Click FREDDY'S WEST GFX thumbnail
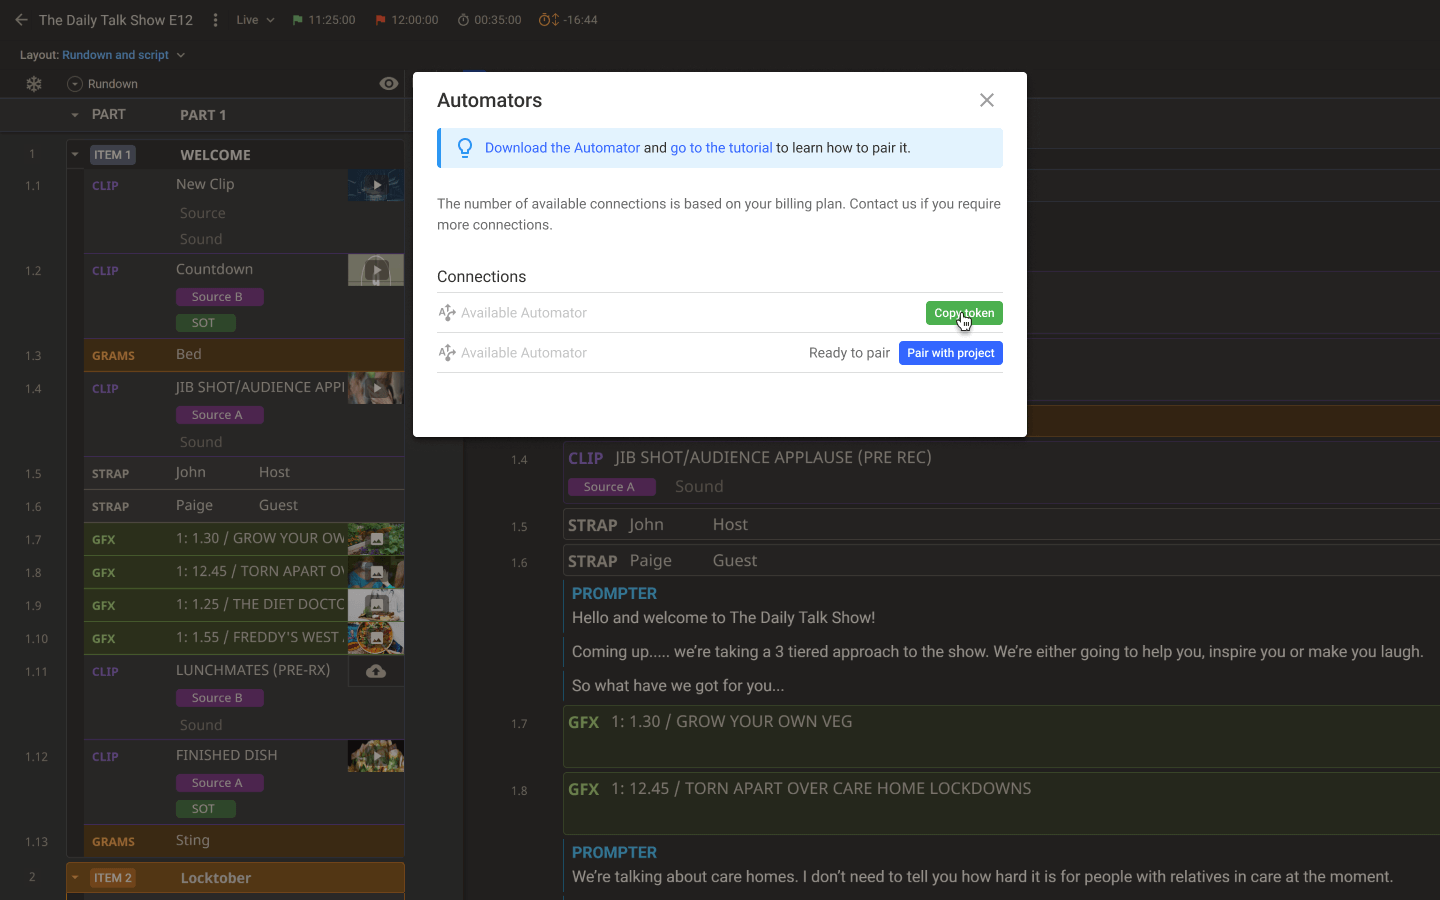1440x900 pixels. (376, 638)
